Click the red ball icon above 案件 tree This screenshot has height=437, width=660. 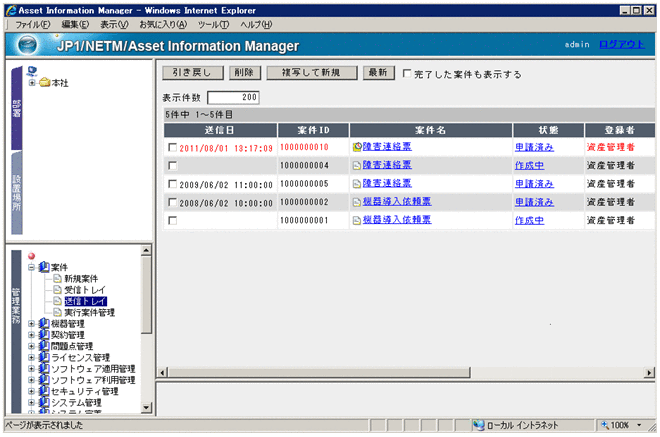pyautogui.click(x=32, y=256)
